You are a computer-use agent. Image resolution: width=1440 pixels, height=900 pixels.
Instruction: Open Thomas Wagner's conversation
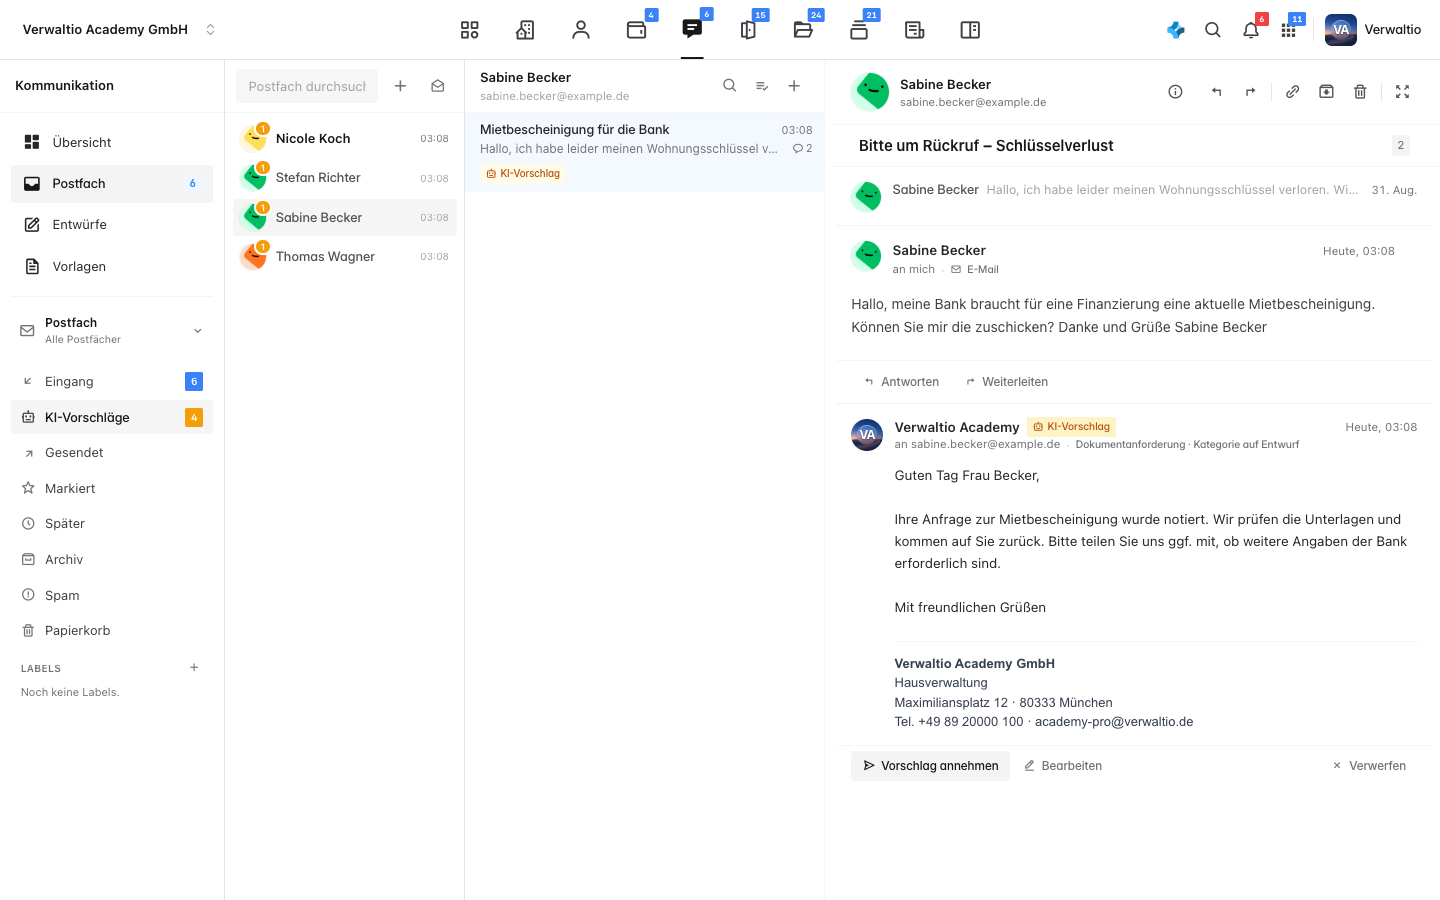[x=345, y=257]
